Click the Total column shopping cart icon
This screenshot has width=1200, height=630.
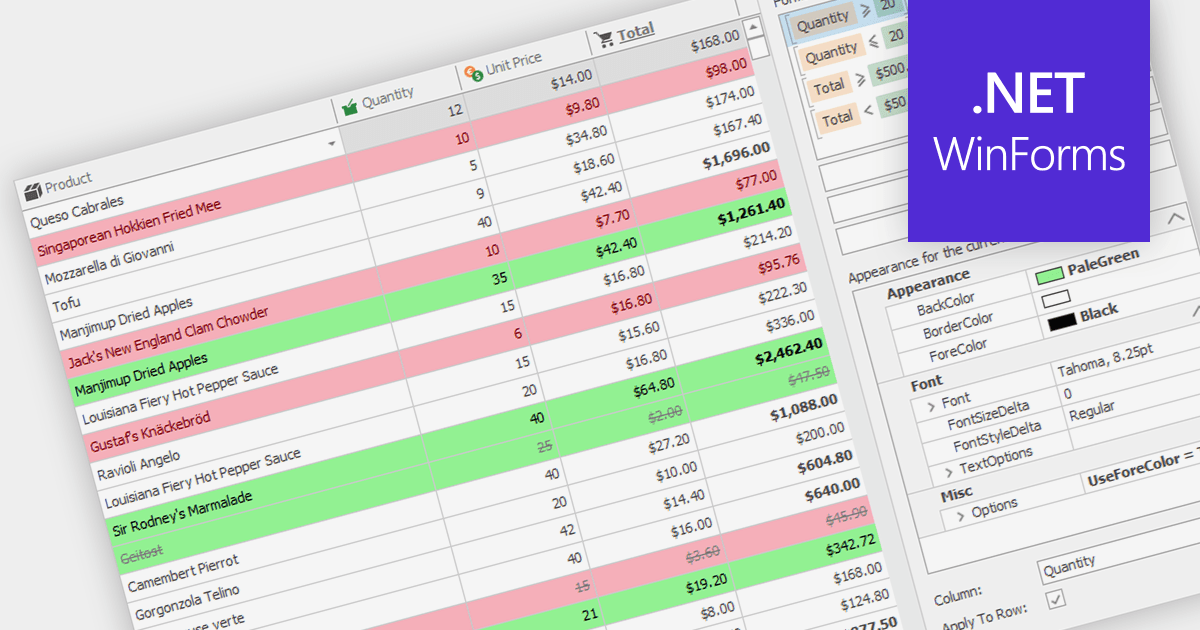click(x=604, y=39)
